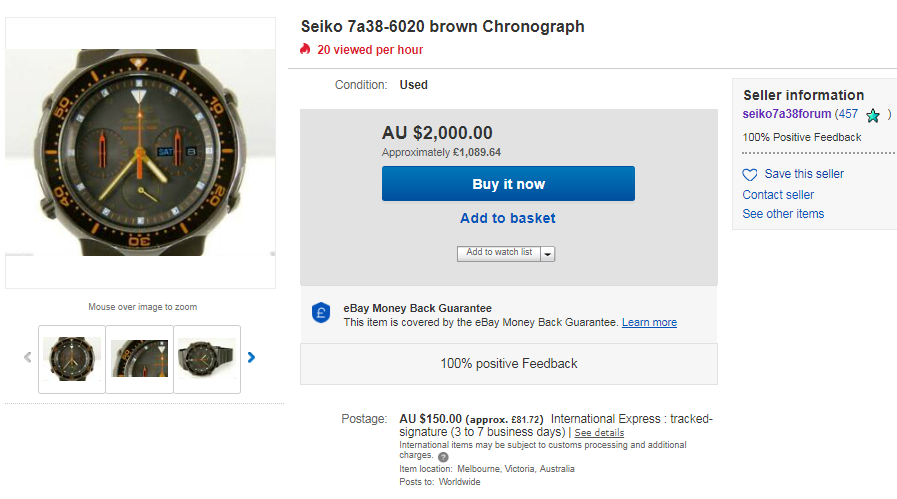Click Add to watch list button
897x499 pixels.
[499, 253]
